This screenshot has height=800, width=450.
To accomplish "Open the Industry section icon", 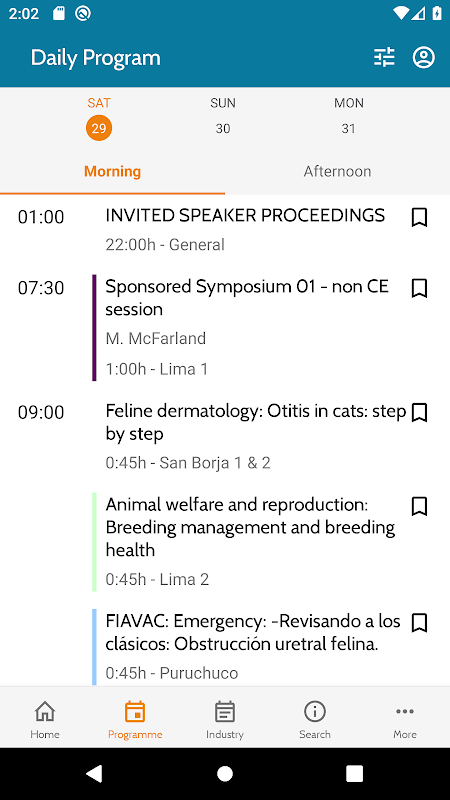I will click(x=224, y=711).
